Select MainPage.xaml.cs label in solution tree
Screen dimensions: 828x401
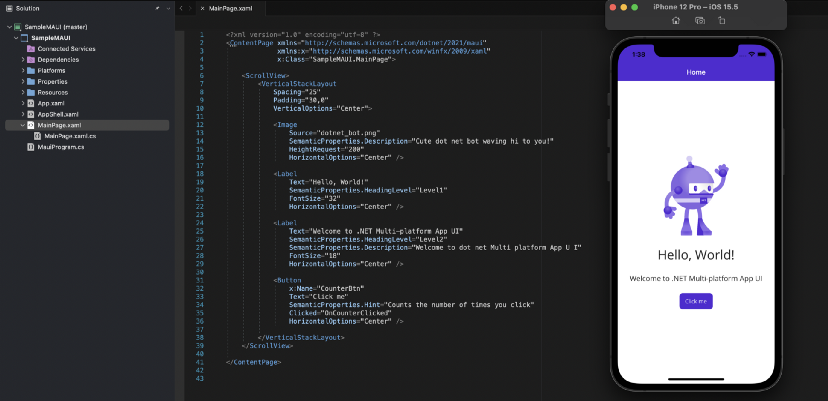click(x=70, y=136)
